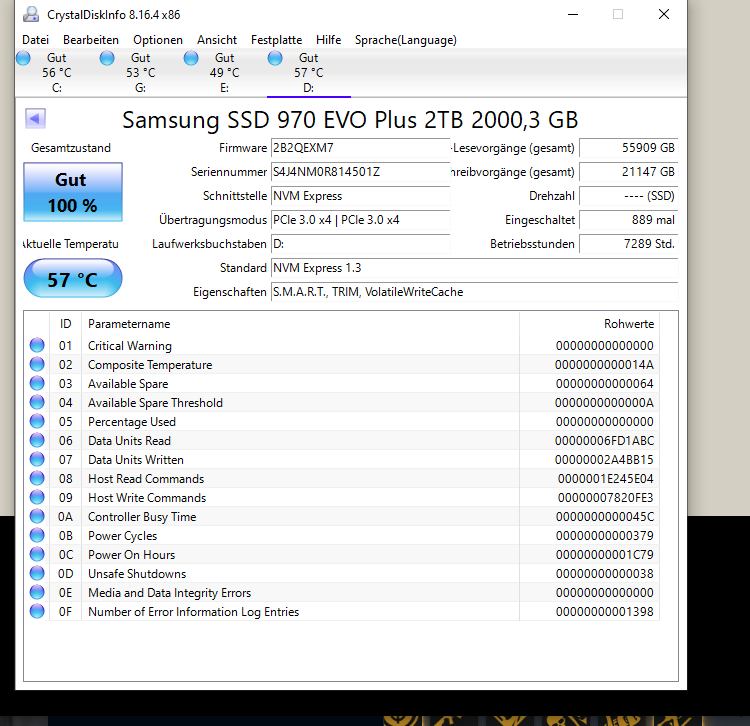Click status orb of Percentage Used row
Image resolution: width=750 pixels, height=726 pixels.
[37, 421]
